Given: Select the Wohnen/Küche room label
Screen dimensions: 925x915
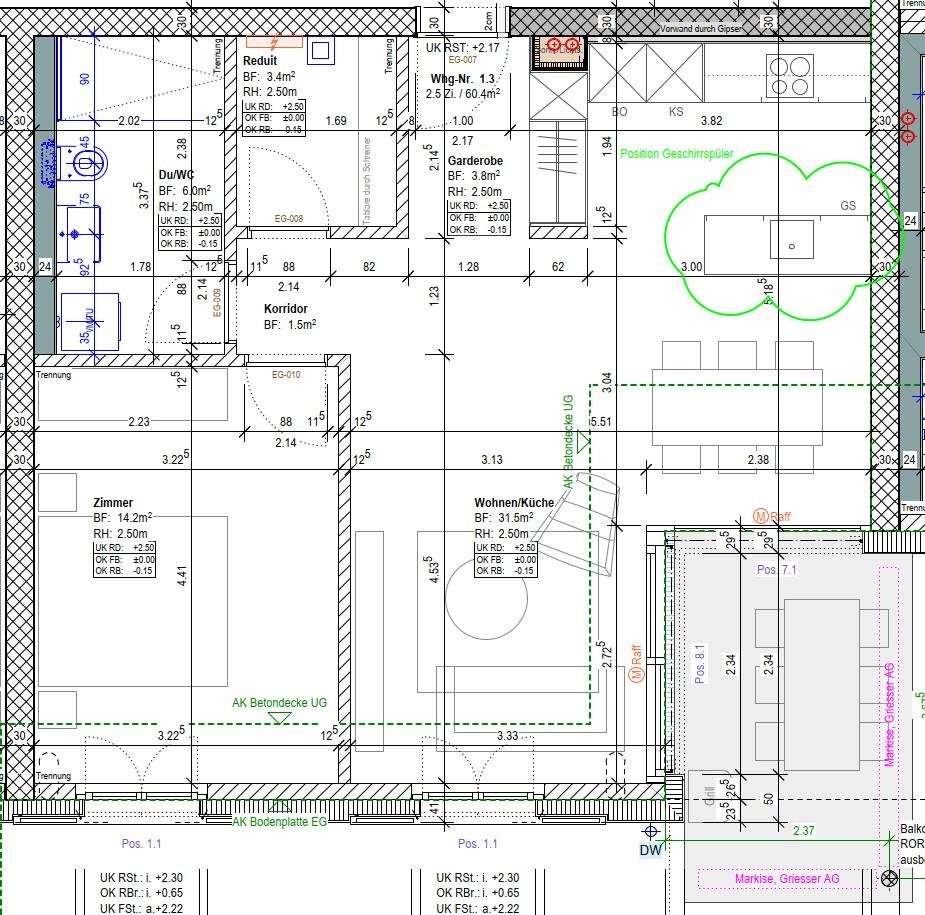Looking at the screenshot, I should [514, 503].
